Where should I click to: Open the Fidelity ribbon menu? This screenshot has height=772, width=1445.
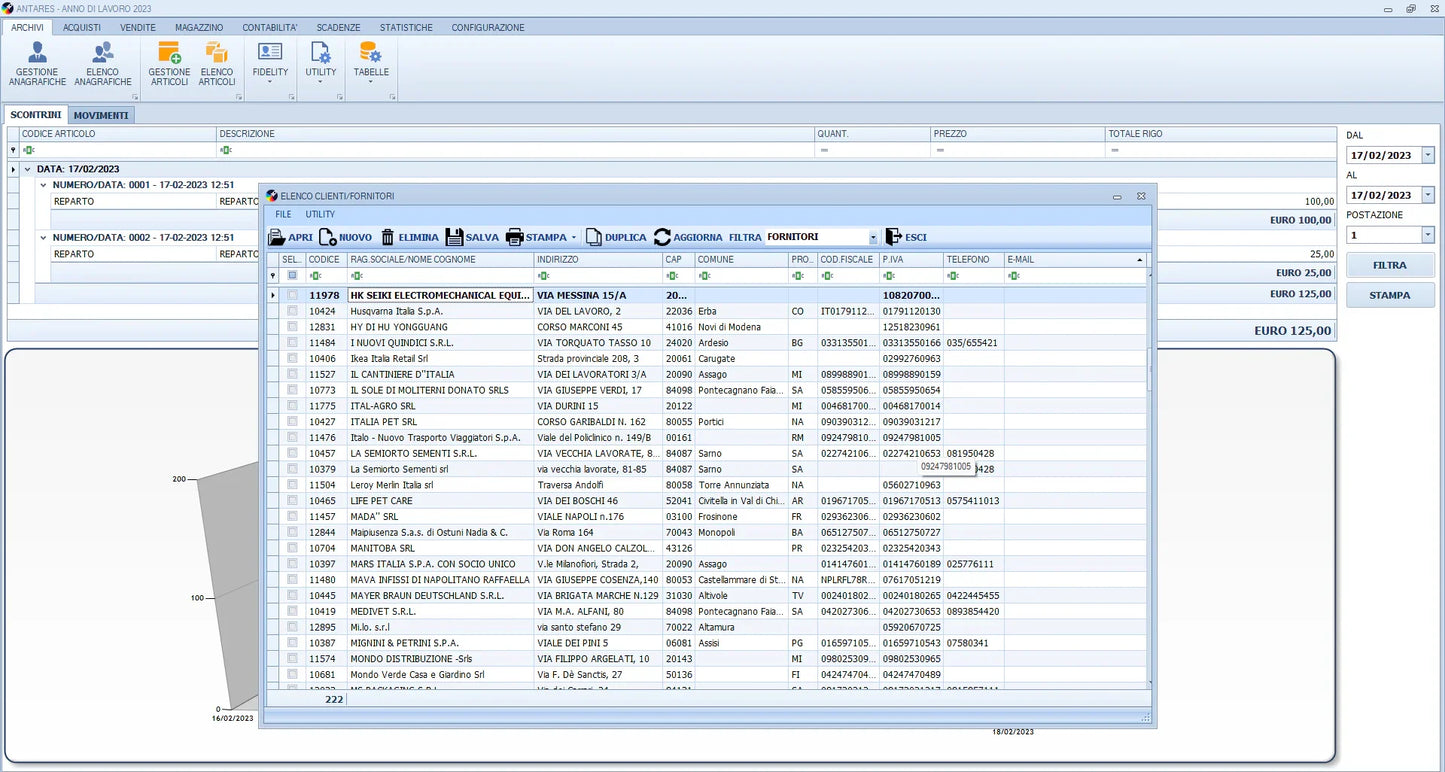270,65
